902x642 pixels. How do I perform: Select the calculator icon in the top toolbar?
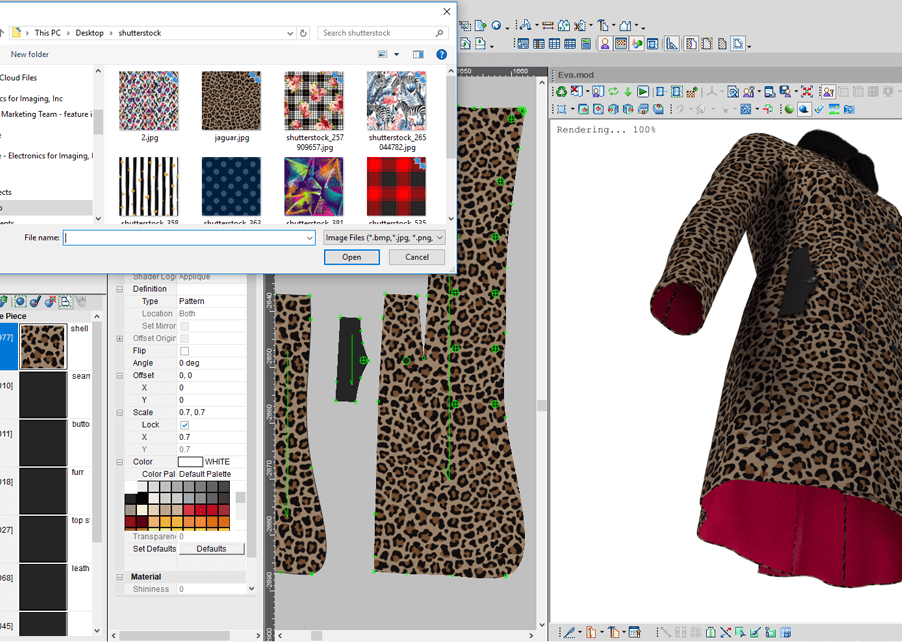tap(588, 43)
